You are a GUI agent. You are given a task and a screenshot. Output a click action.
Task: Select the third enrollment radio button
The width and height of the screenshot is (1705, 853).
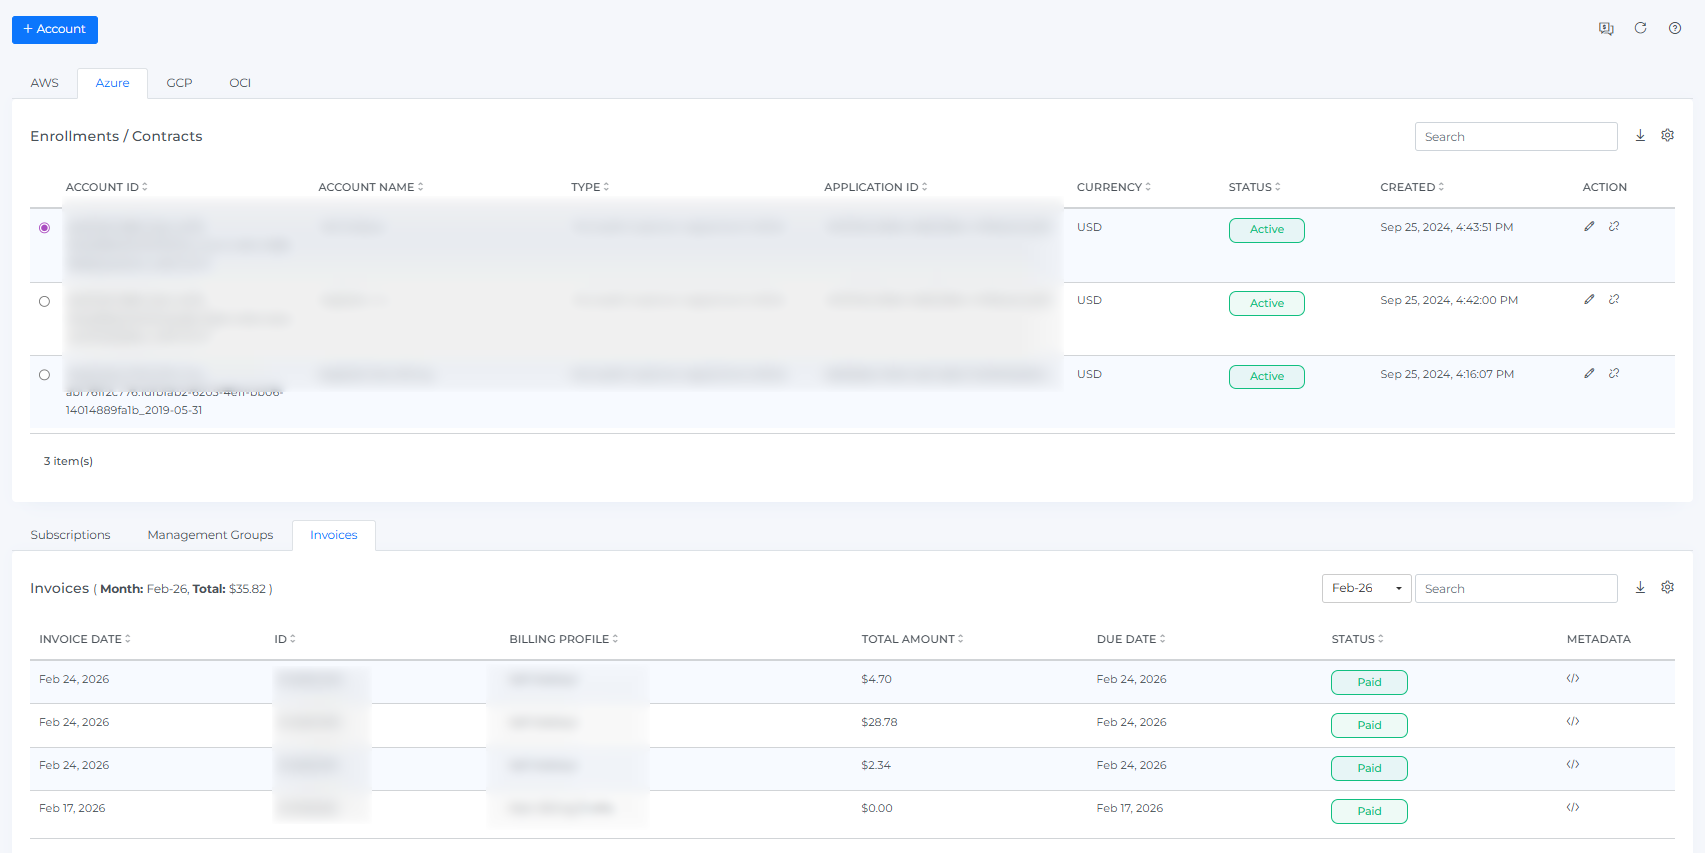(x=44, y=375)
